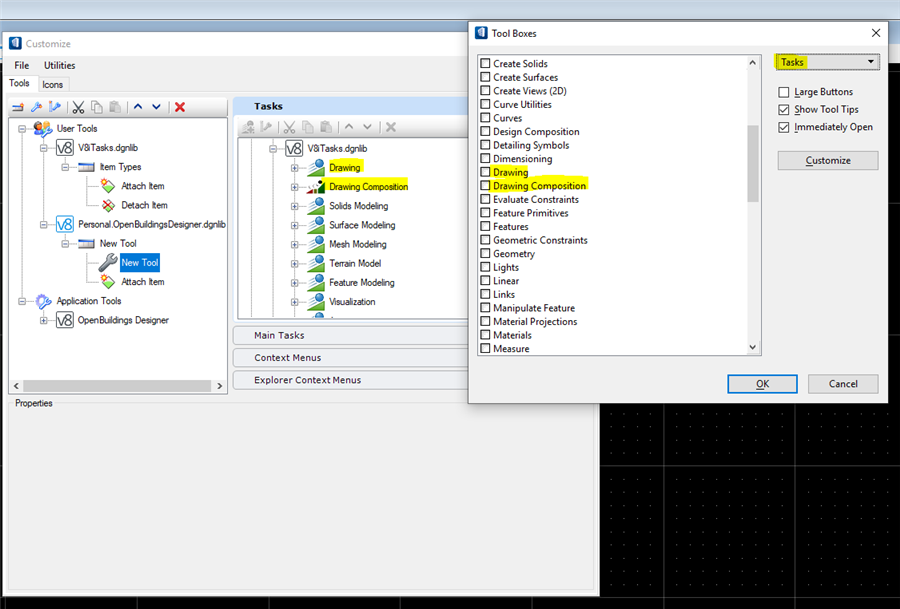
Task: Click the Terrain Model task icon
Action: (x=316, y=263)
